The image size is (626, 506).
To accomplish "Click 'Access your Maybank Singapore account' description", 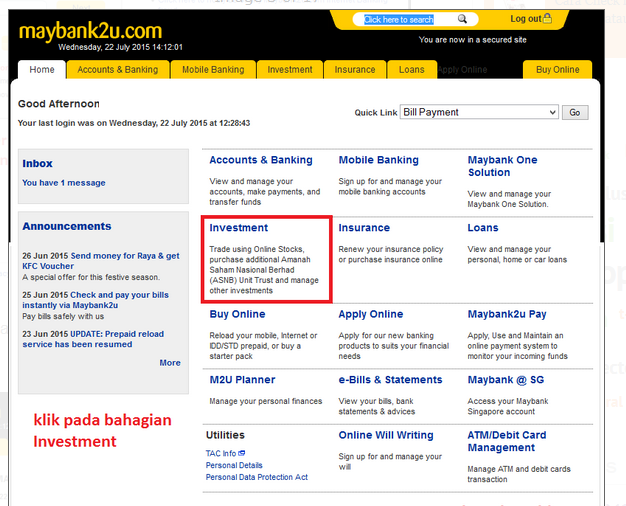I will (x=508, y=406).
